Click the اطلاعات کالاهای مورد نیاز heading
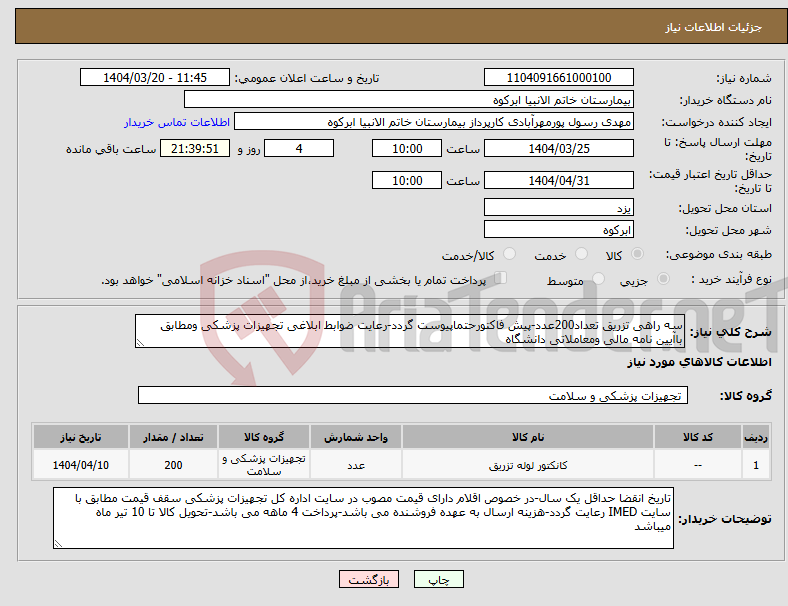 tap(699, 362)
